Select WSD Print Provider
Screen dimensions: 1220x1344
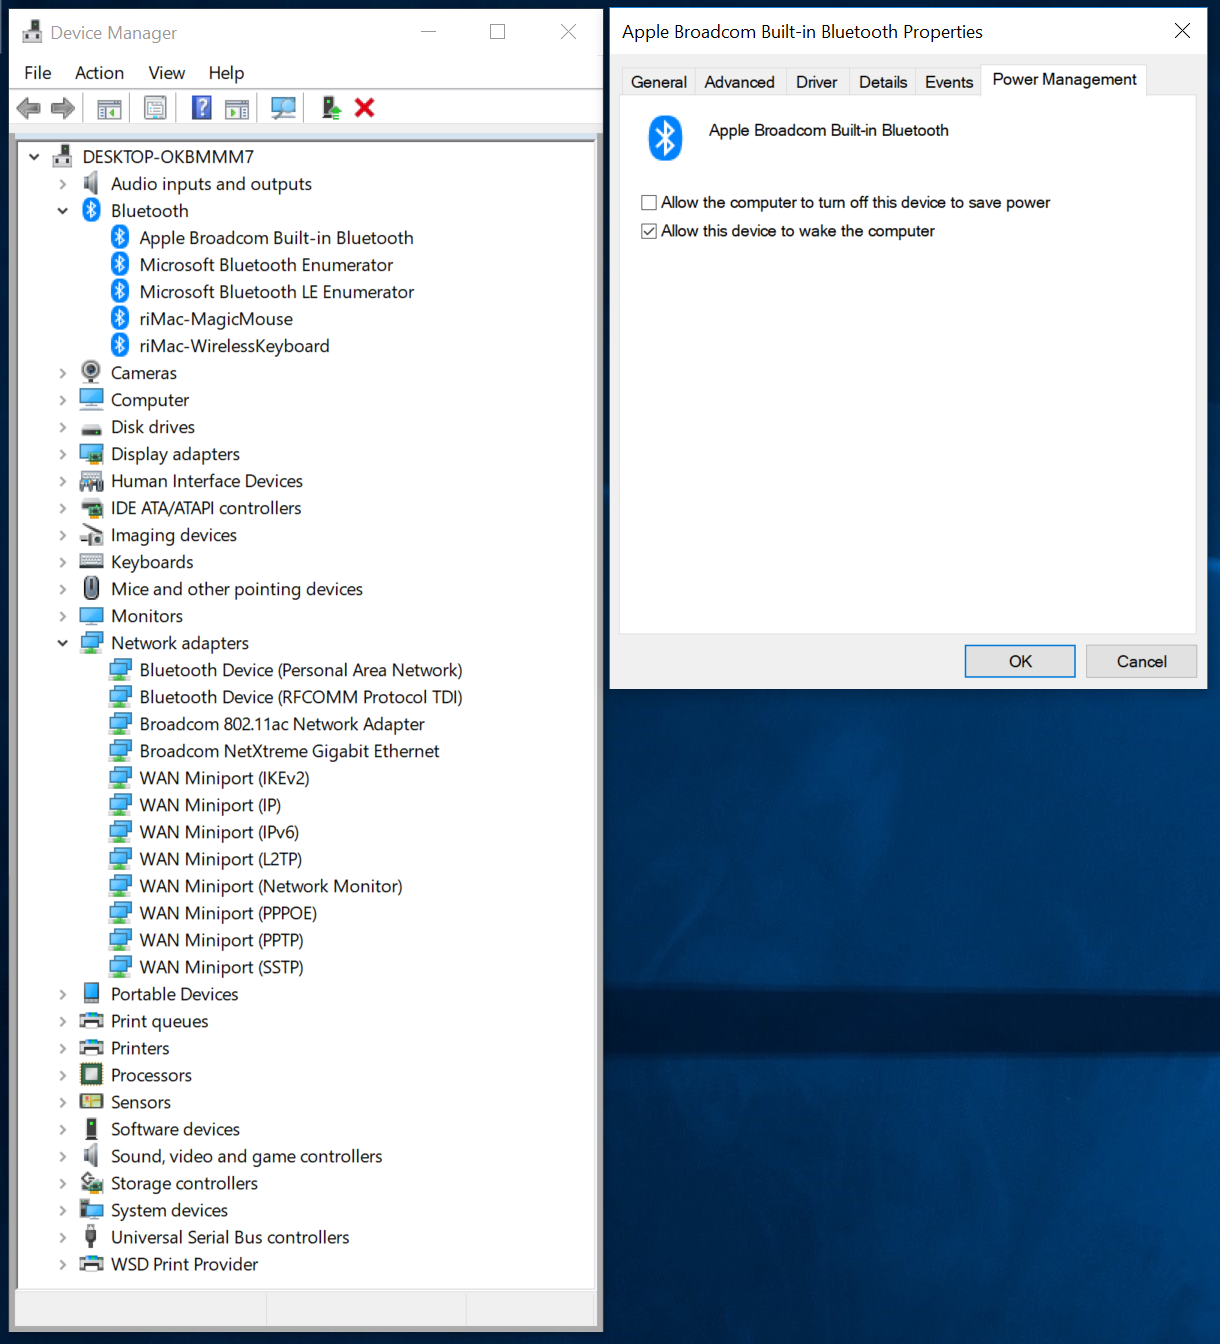click(184, 1264)
